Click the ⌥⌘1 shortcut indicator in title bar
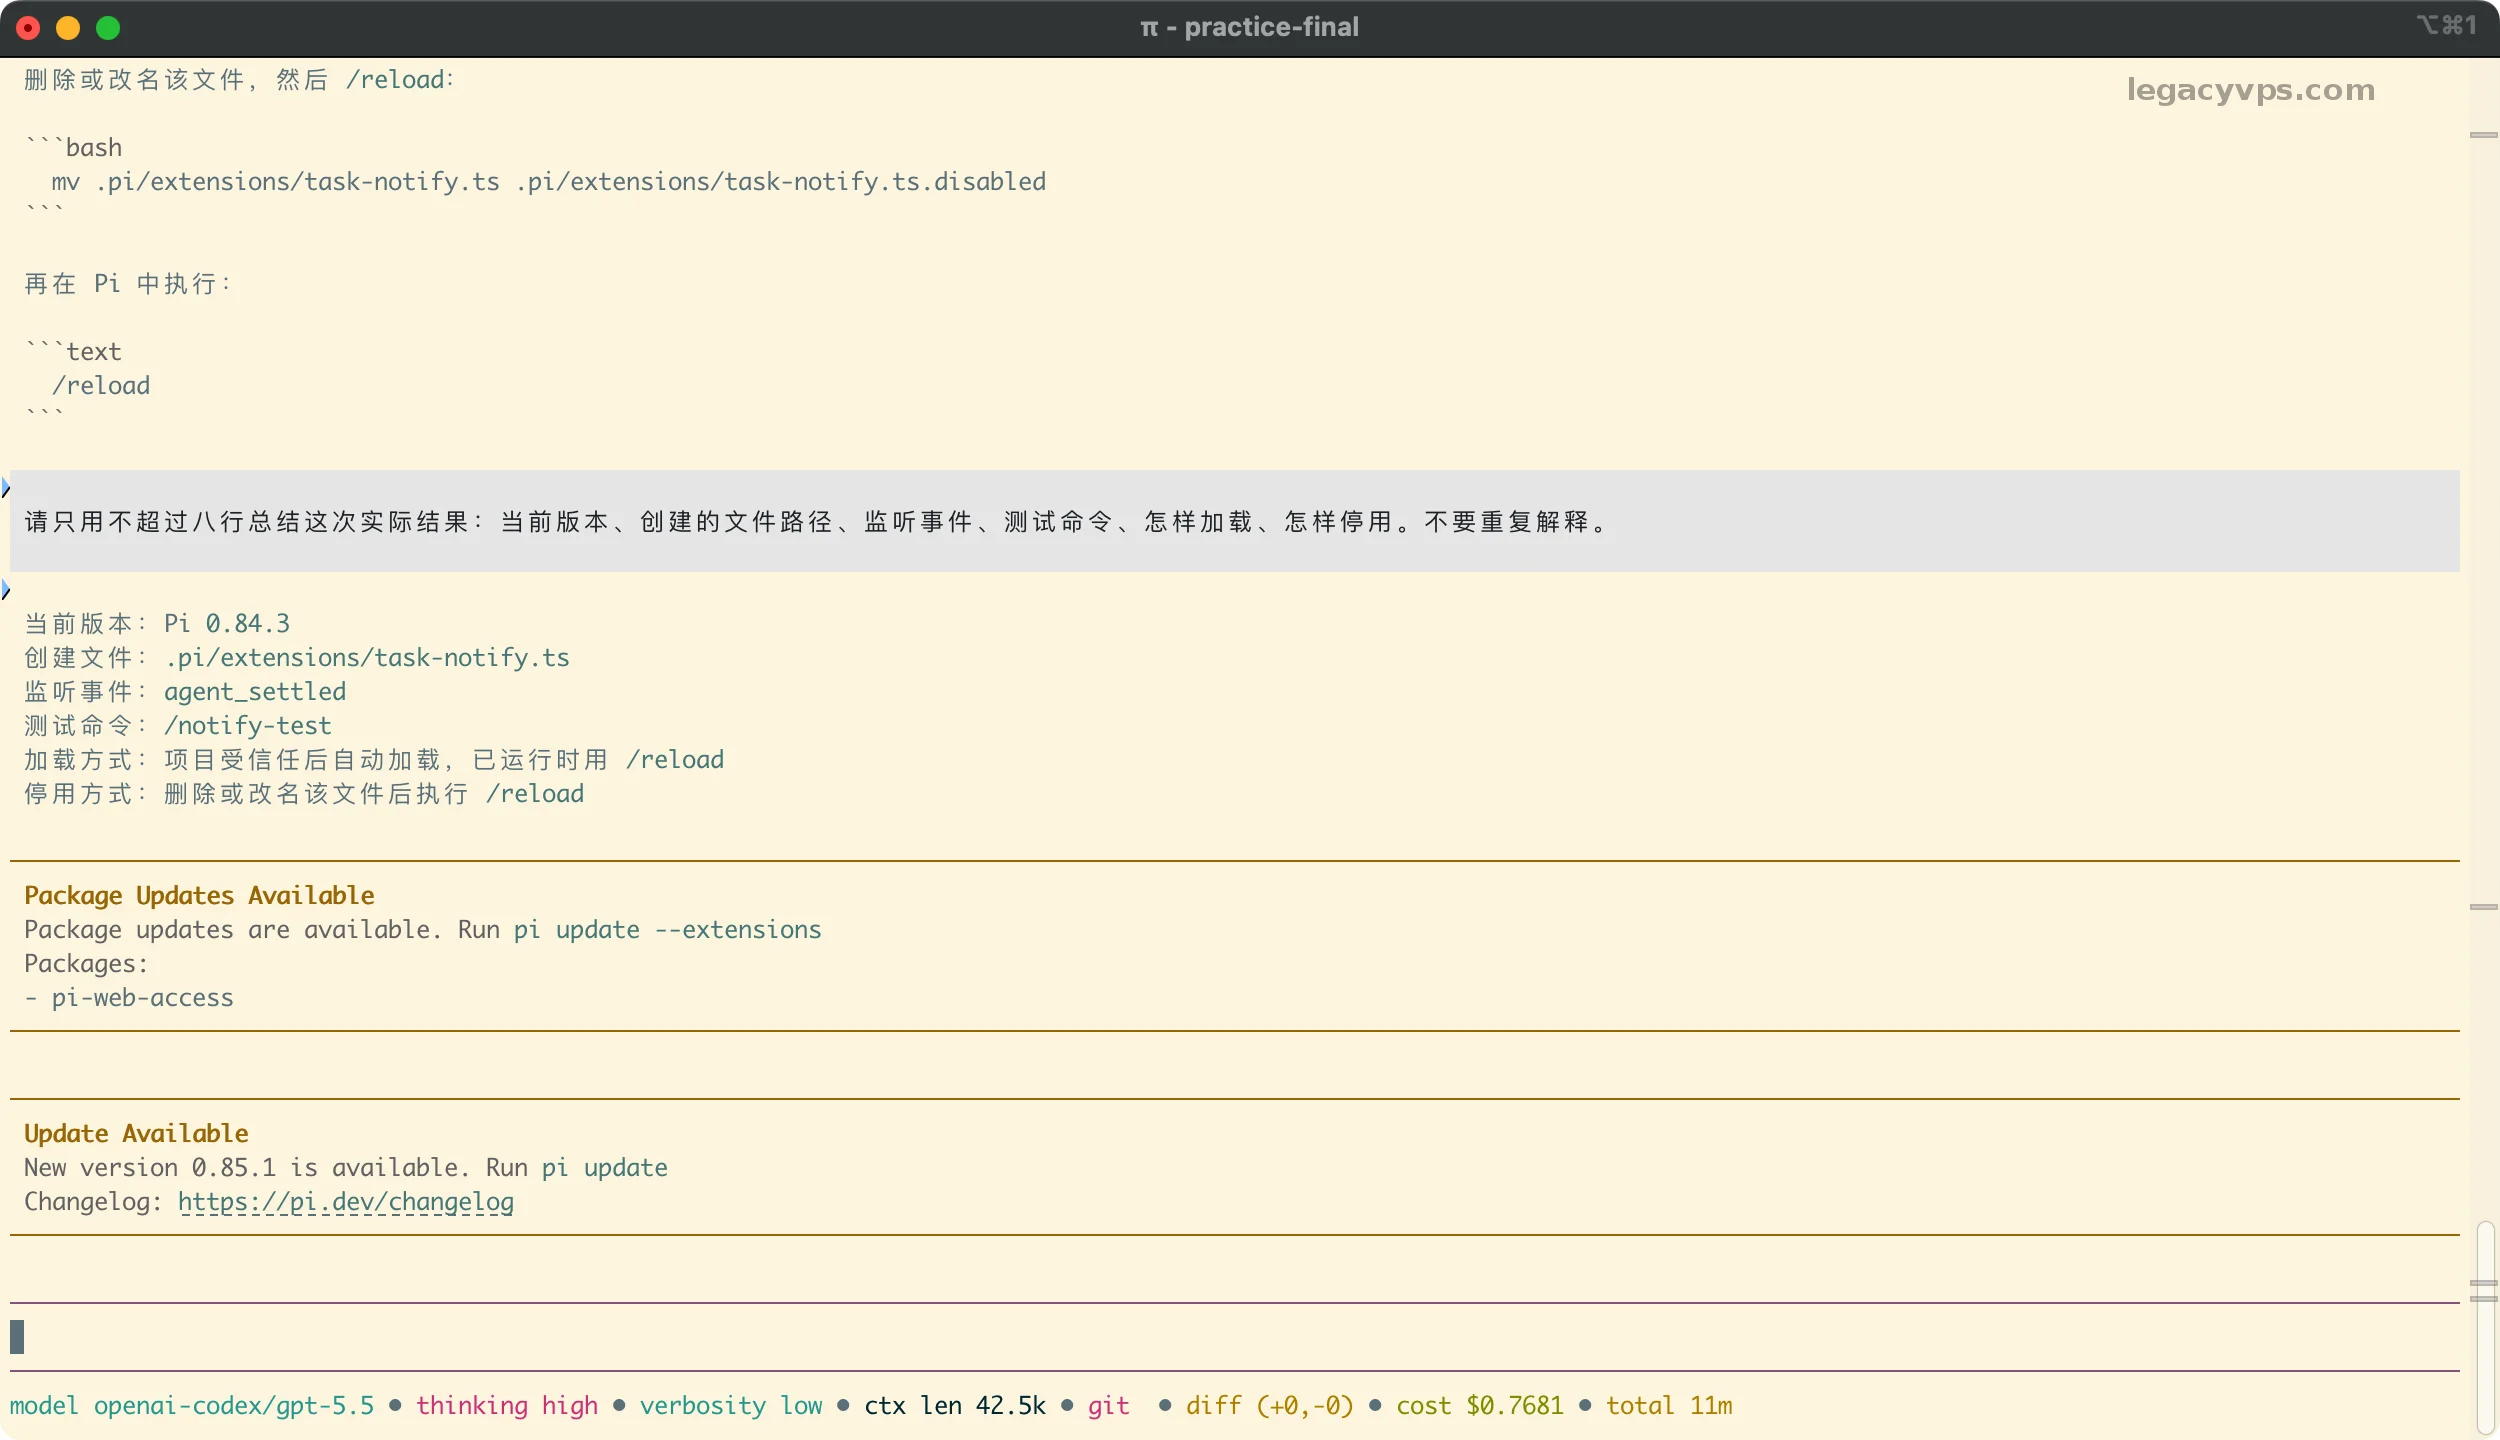 click(2446, 25)
